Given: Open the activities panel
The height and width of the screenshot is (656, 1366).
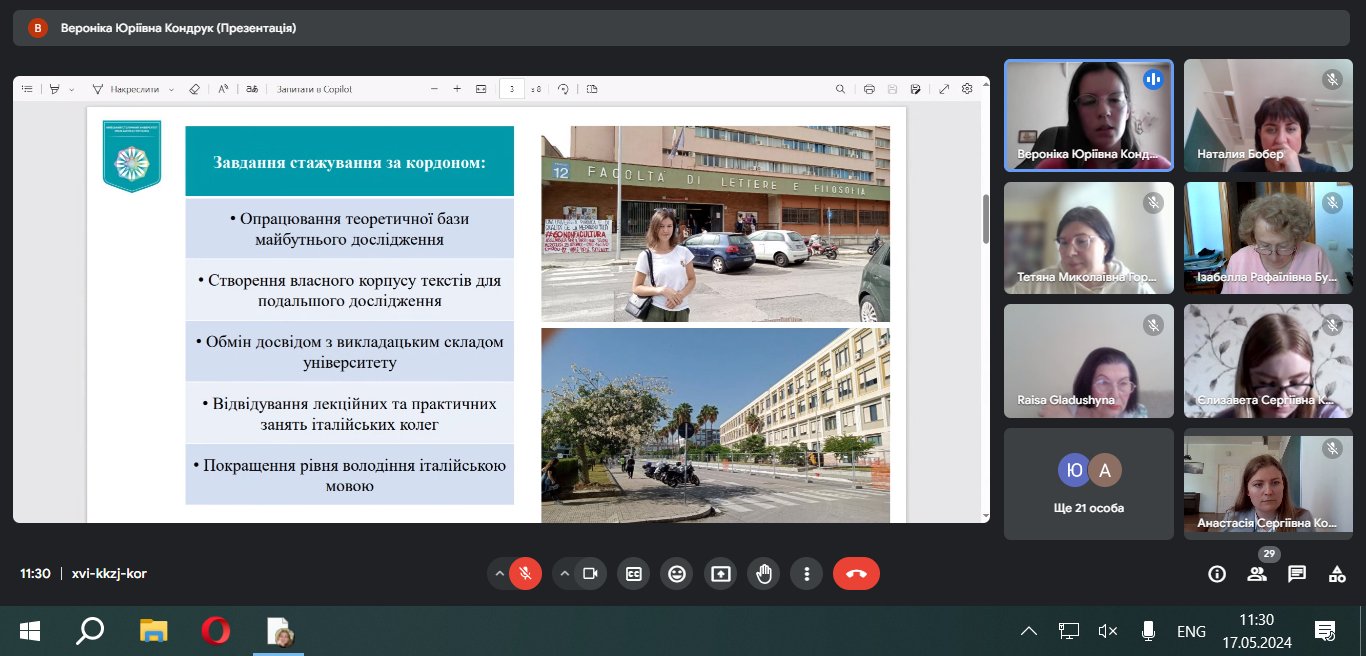Looking at the screenshot, I should [x=1337, y=574].
